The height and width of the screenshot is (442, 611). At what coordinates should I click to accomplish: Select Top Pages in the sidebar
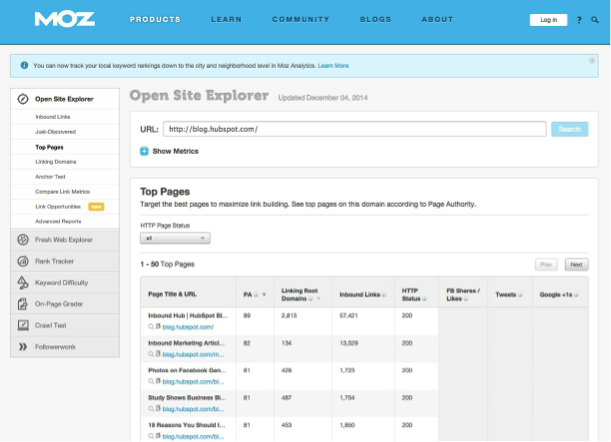tap(49, 147)
